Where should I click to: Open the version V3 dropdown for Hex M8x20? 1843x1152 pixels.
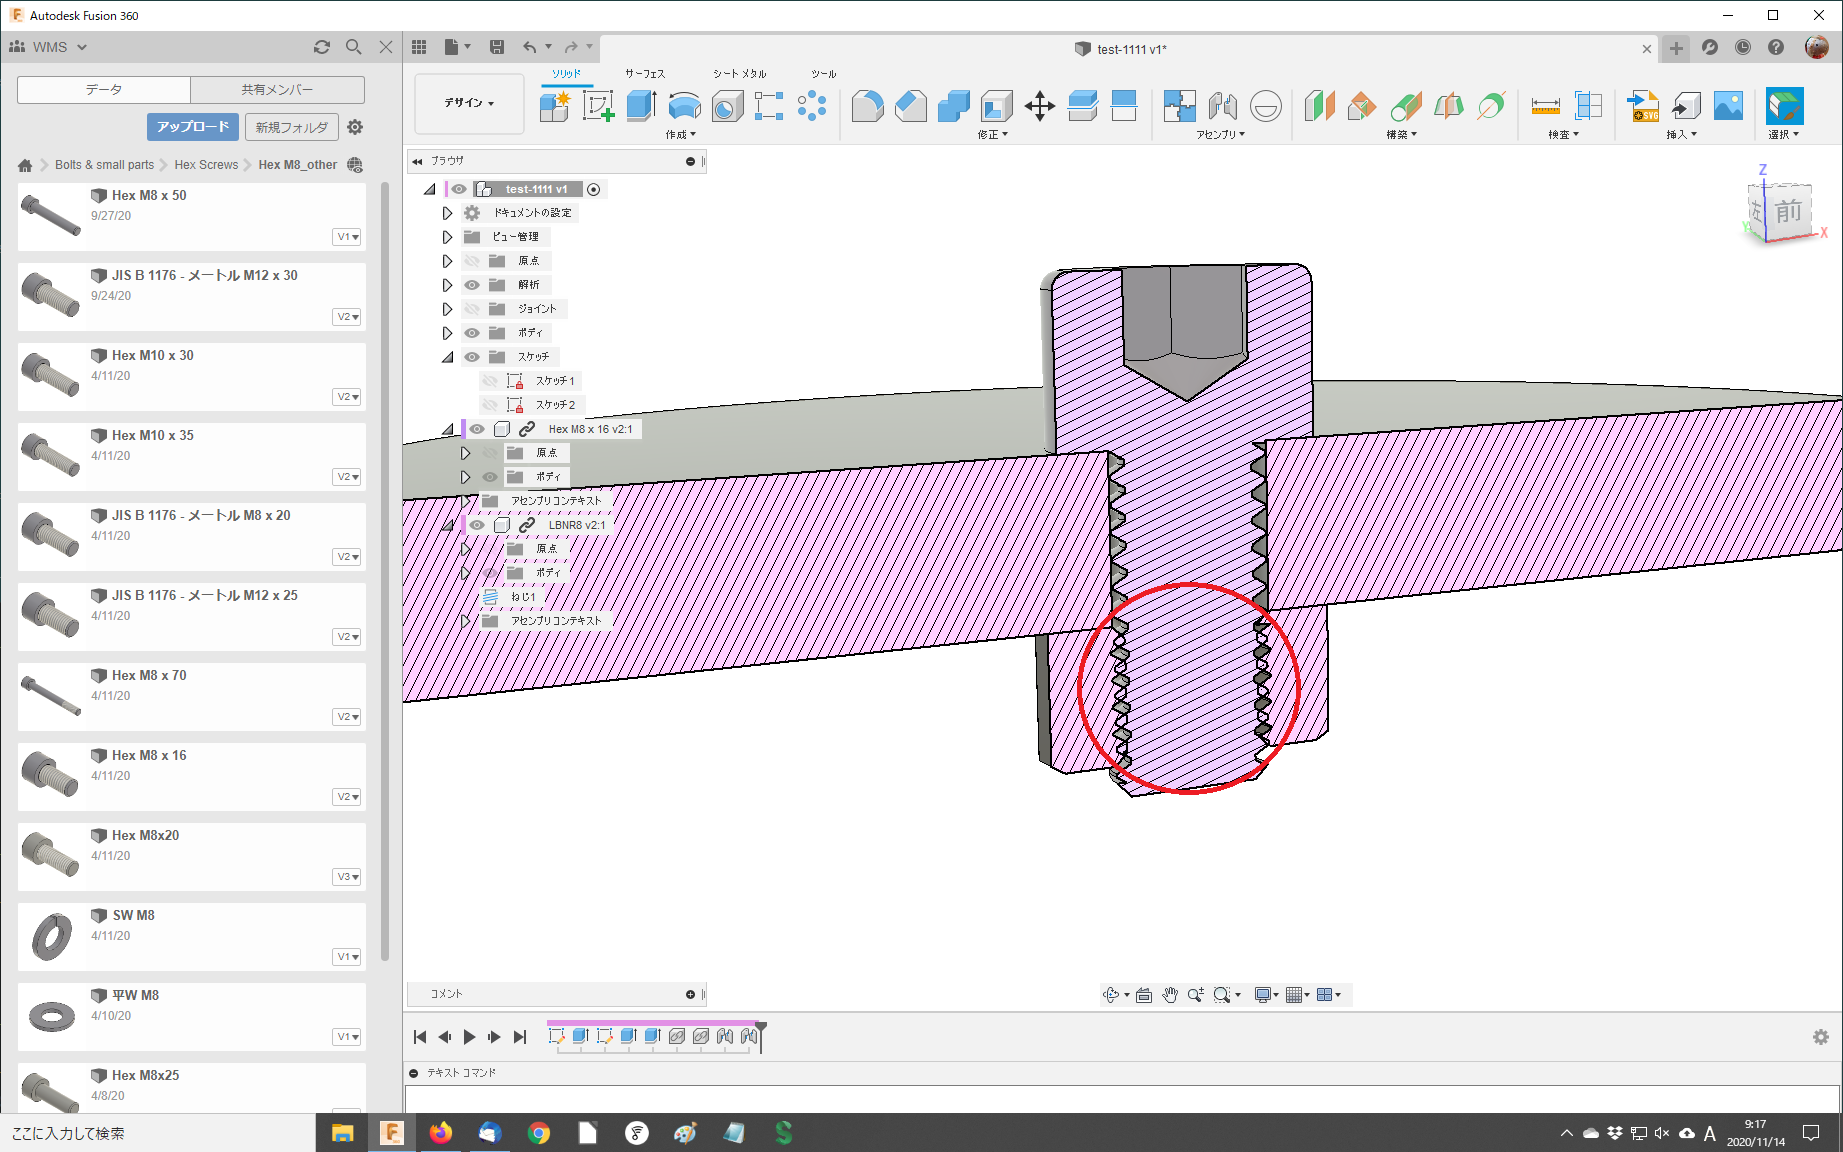[x=347, y=877]
